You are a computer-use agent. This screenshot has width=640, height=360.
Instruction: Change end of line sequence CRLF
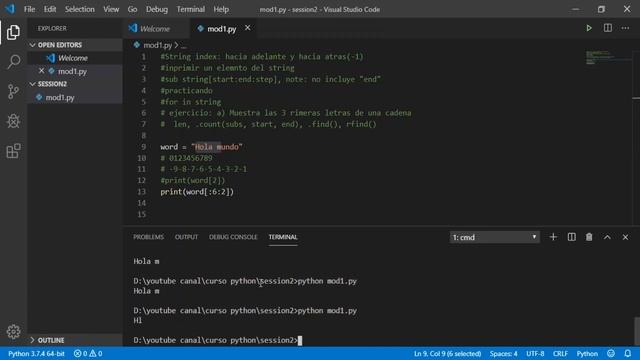(x=560, y=353)
